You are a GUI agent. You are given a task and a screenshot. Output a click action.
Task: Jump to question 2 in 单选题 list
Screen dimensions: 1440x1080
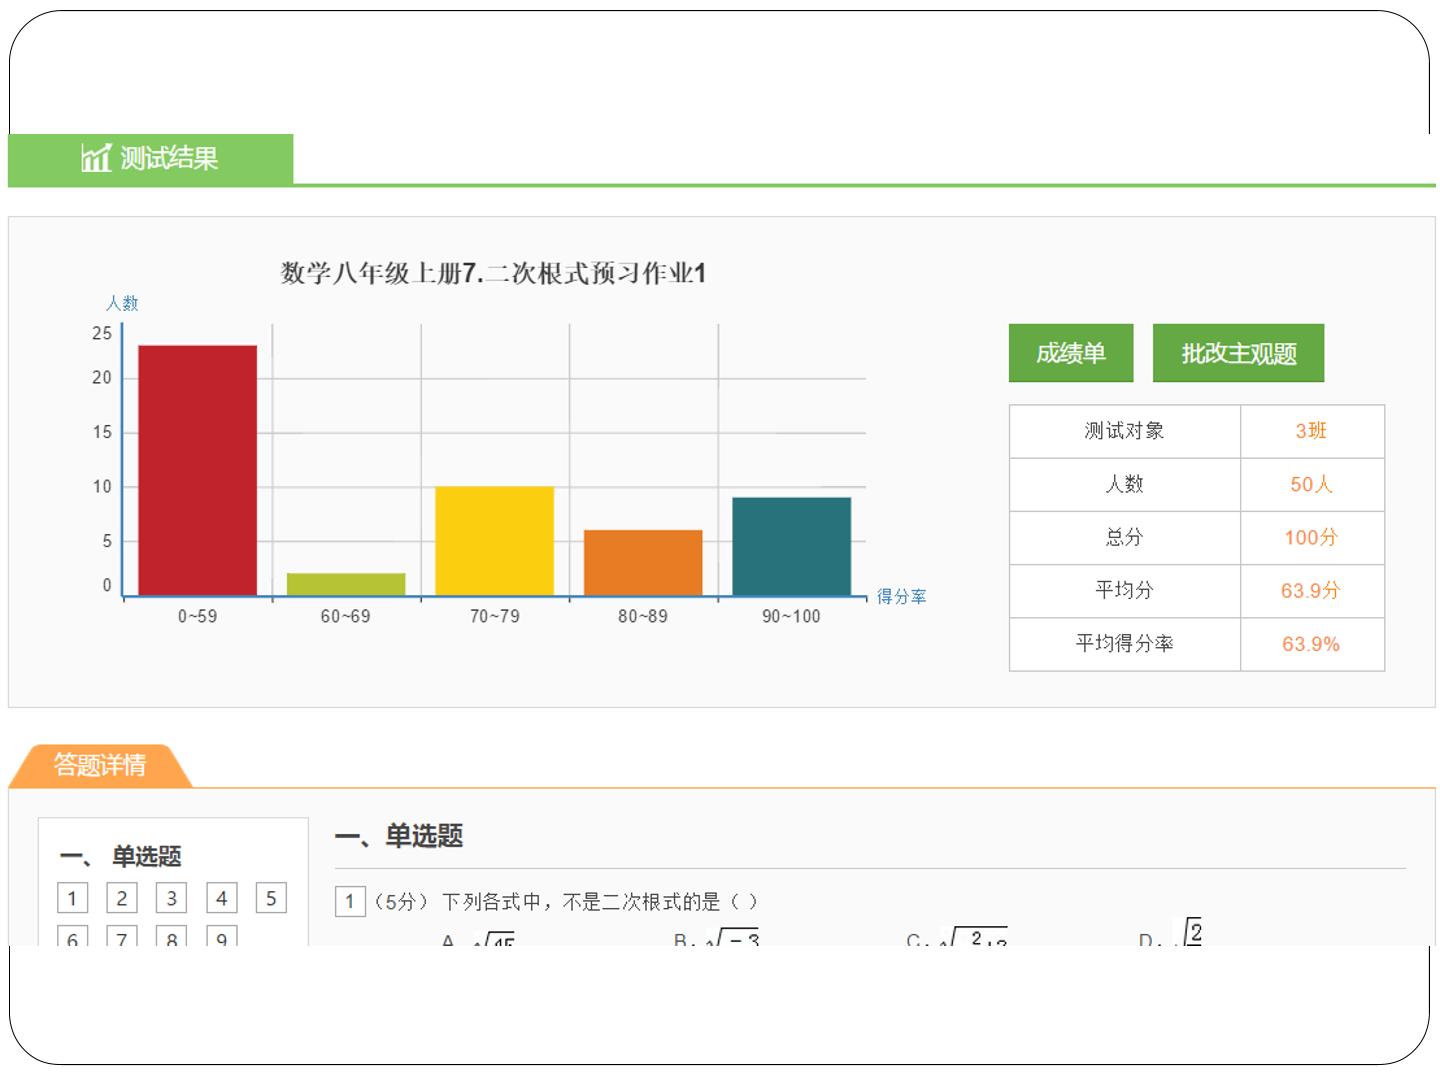click(x=122, y=898)
